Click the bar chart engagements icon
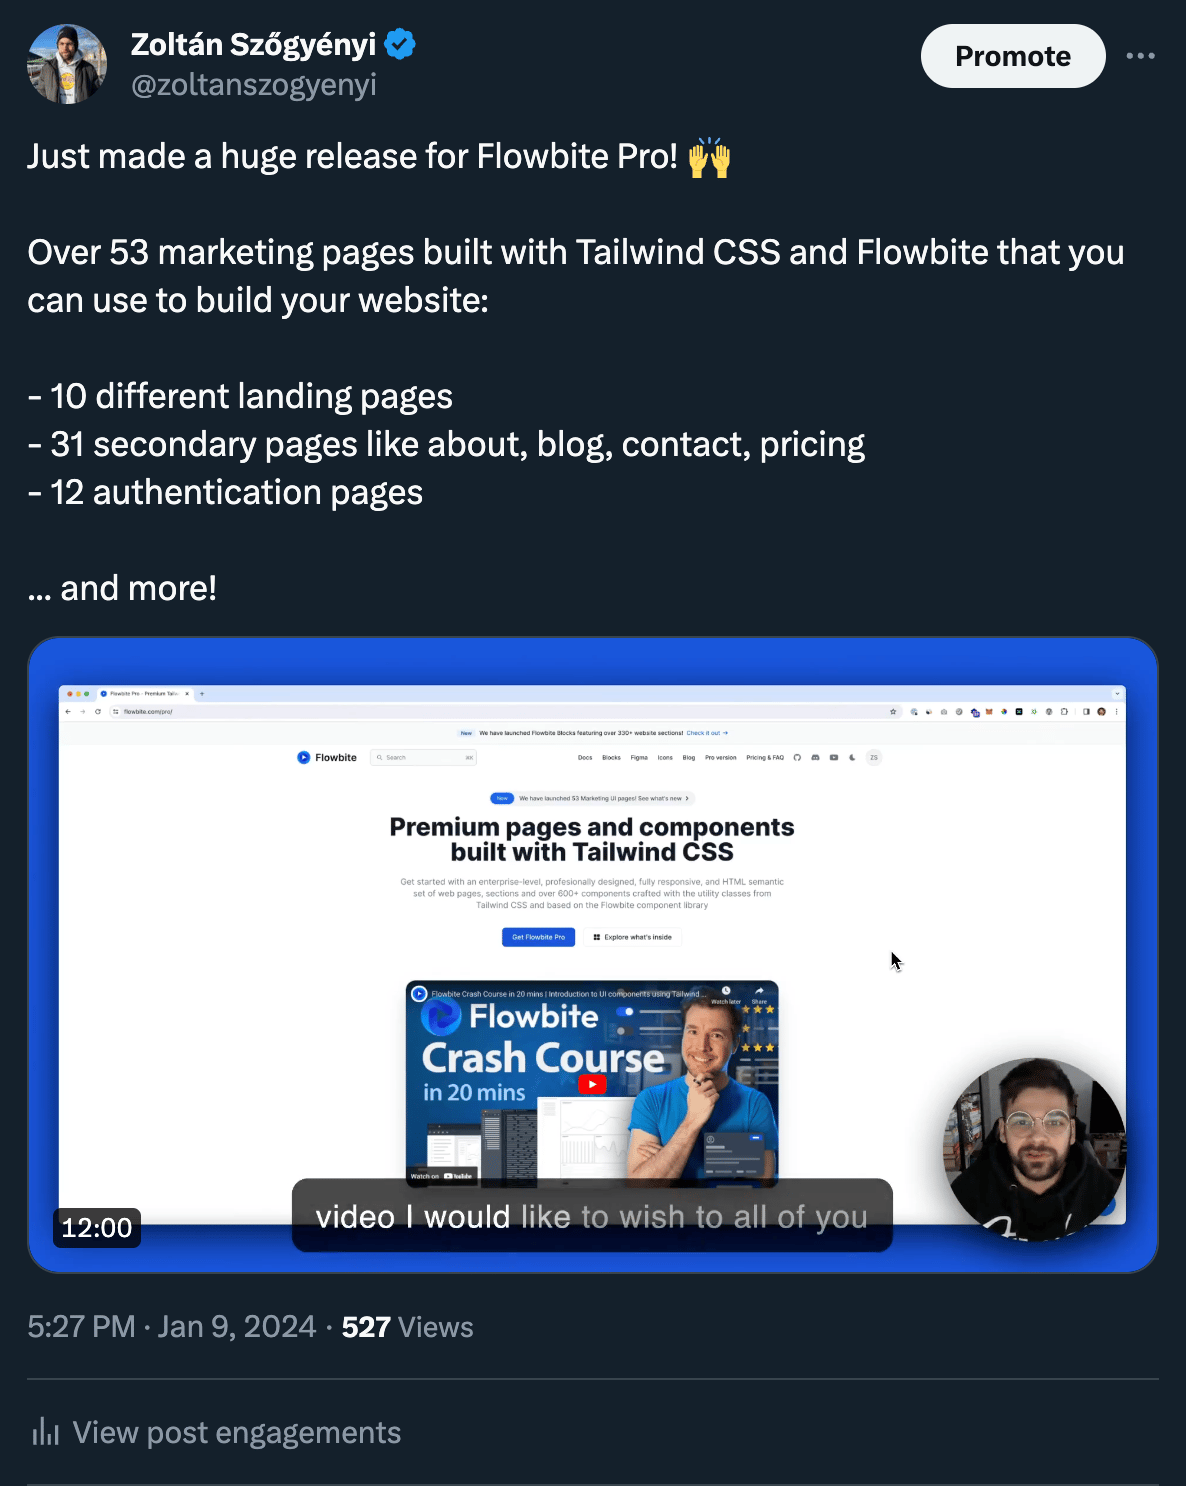1186x1486 pixels. (45, 1432)
